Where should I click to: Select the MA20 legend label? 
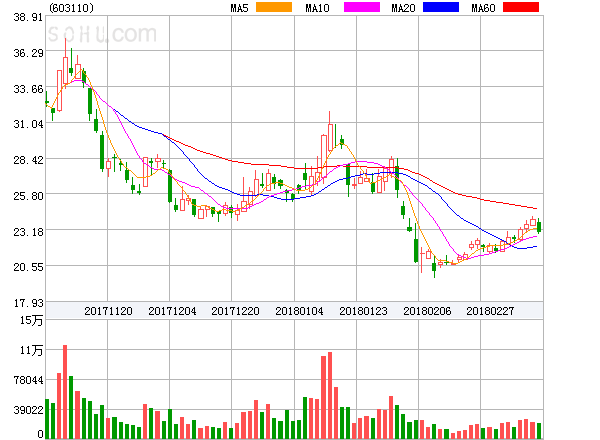tap(403, 8)
